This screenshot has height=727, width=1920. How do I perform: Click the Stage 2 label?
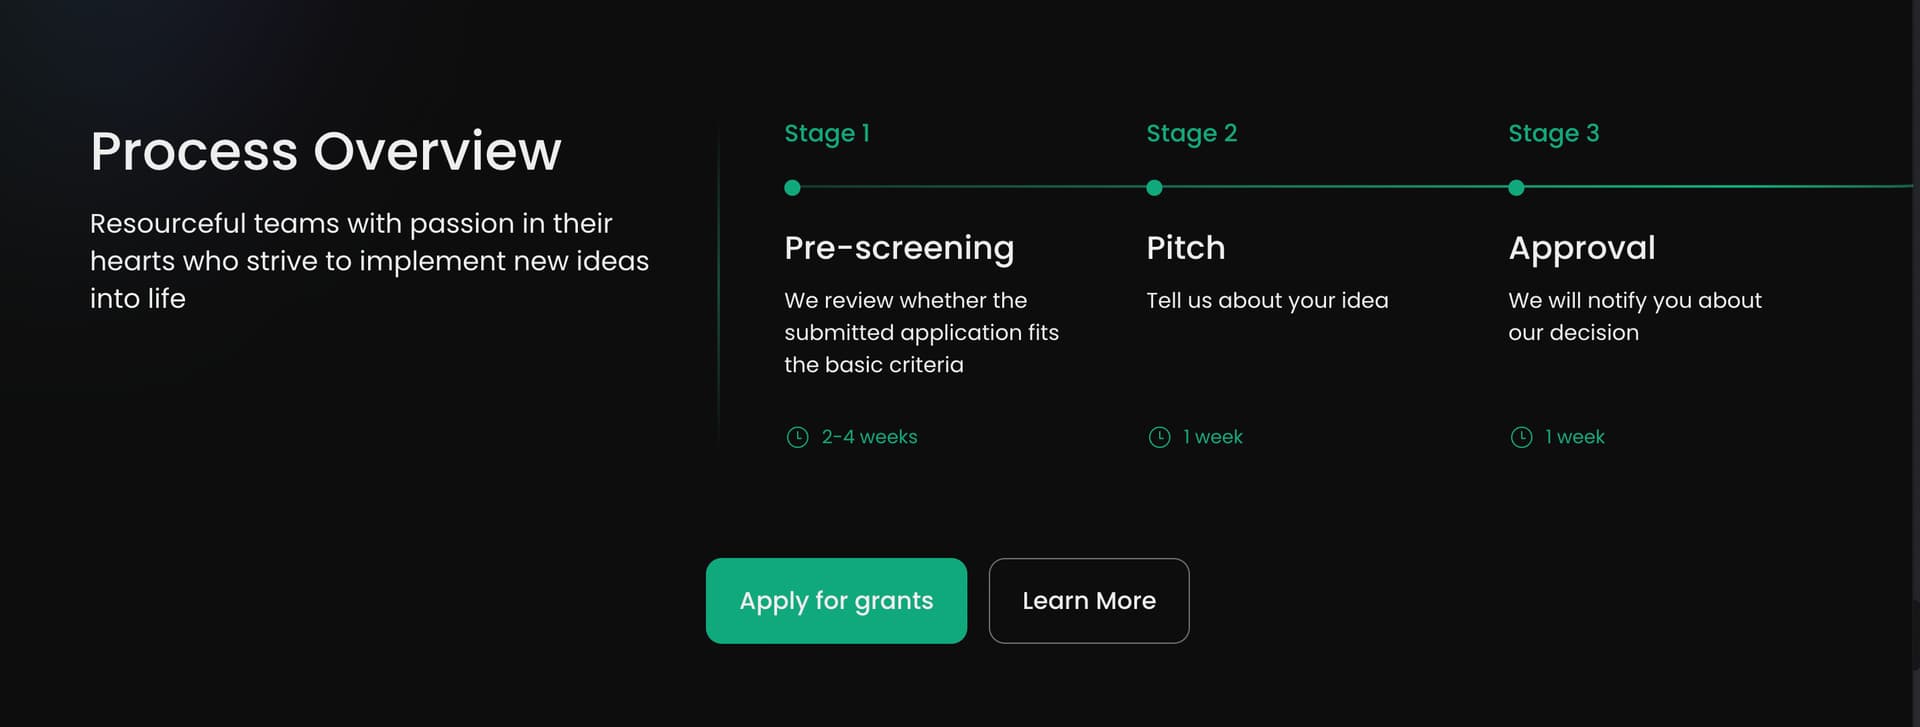point(1191,133)
